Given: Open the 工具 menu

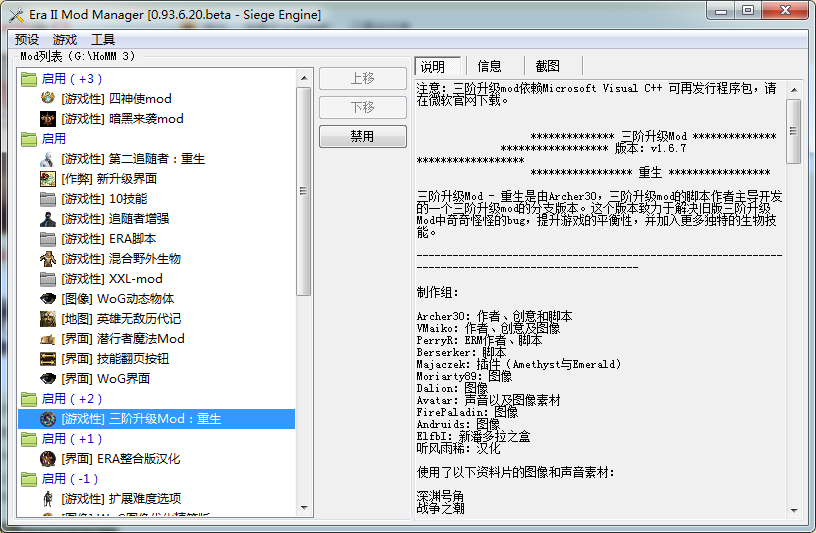Looking at the screenshot, I should pyautogui.click(x=103, y=40).
